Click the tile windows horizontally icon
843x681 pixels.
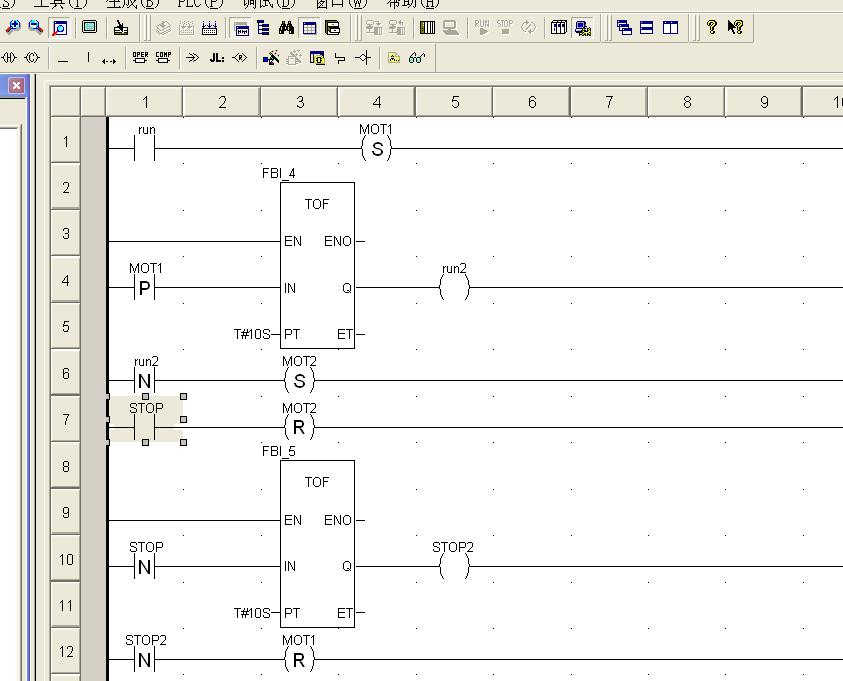647,28
